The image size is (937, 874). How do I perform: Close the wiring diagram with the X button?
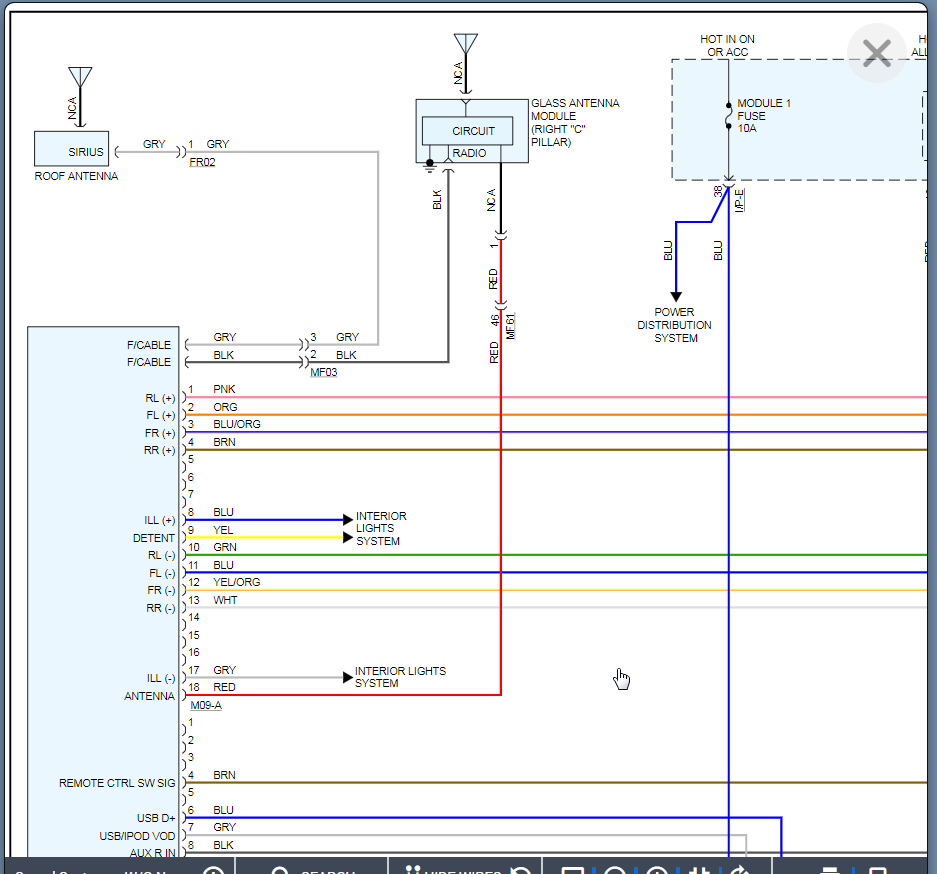[x=876, y=53]
